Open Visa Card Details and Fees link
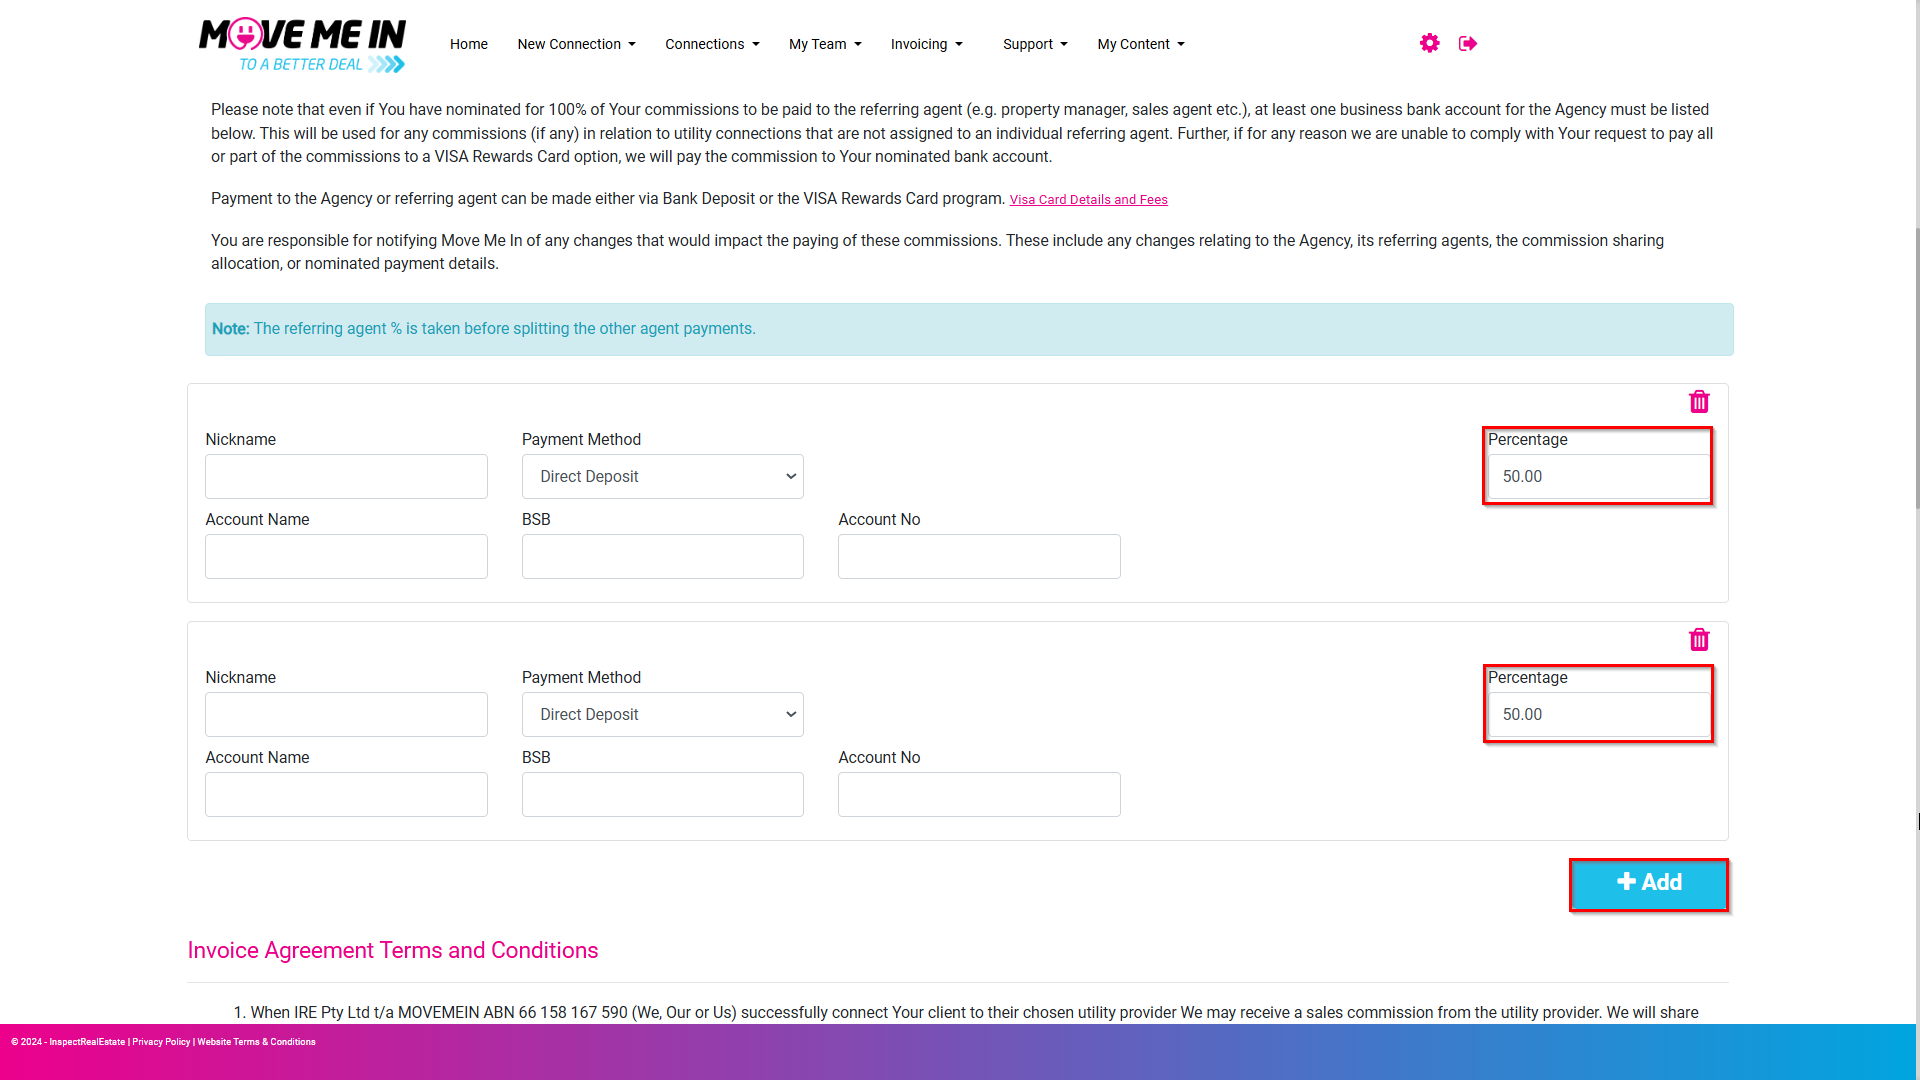The width and height of the screenshot is (1920, 1080). click(1088, 200)
